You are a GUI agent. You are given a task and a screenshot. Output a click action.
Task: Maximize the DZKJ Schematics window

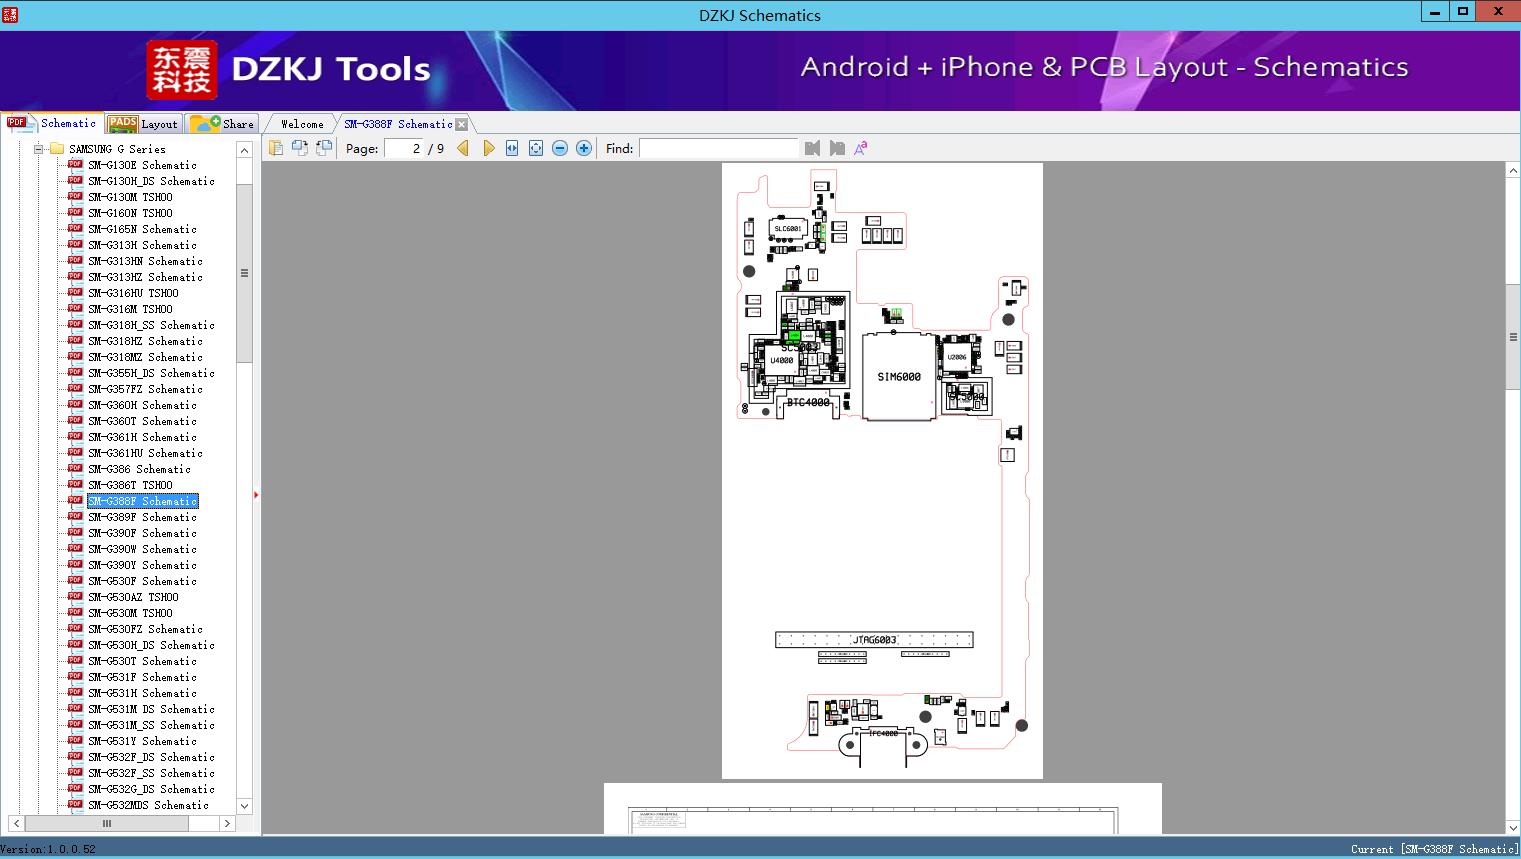(x=1462, y=12)
